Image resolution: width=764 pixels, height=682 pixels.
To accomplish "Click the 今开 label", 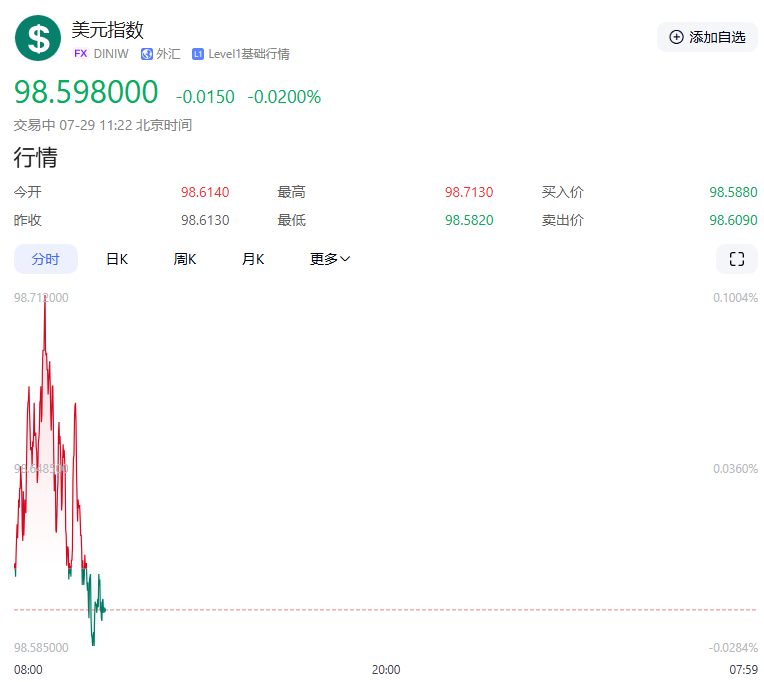I will [x=28, y=192].
